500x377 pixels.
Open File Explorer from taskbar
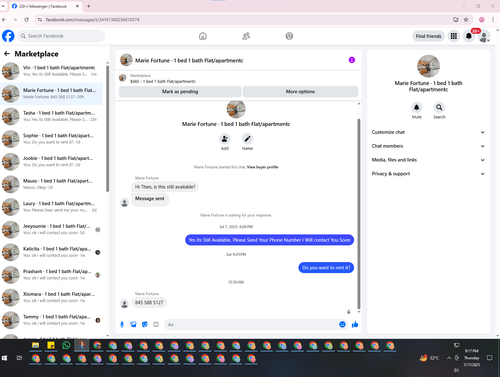35,345
